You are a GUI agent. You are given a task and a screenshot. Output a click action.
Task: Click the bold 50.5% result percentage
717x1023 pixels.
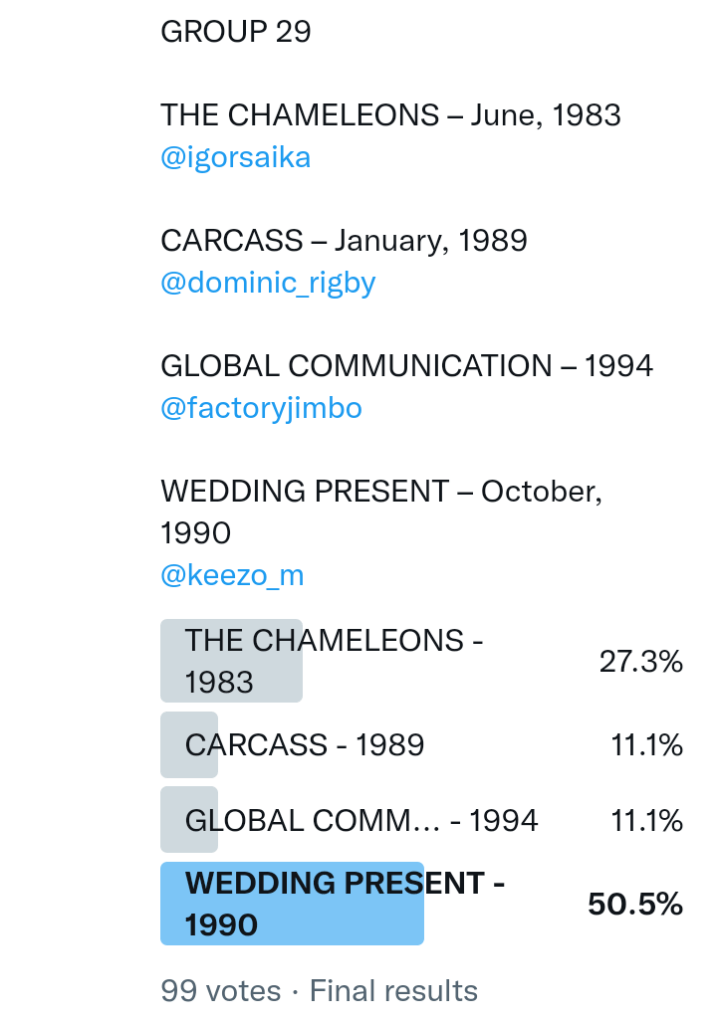tap(635, 904)
